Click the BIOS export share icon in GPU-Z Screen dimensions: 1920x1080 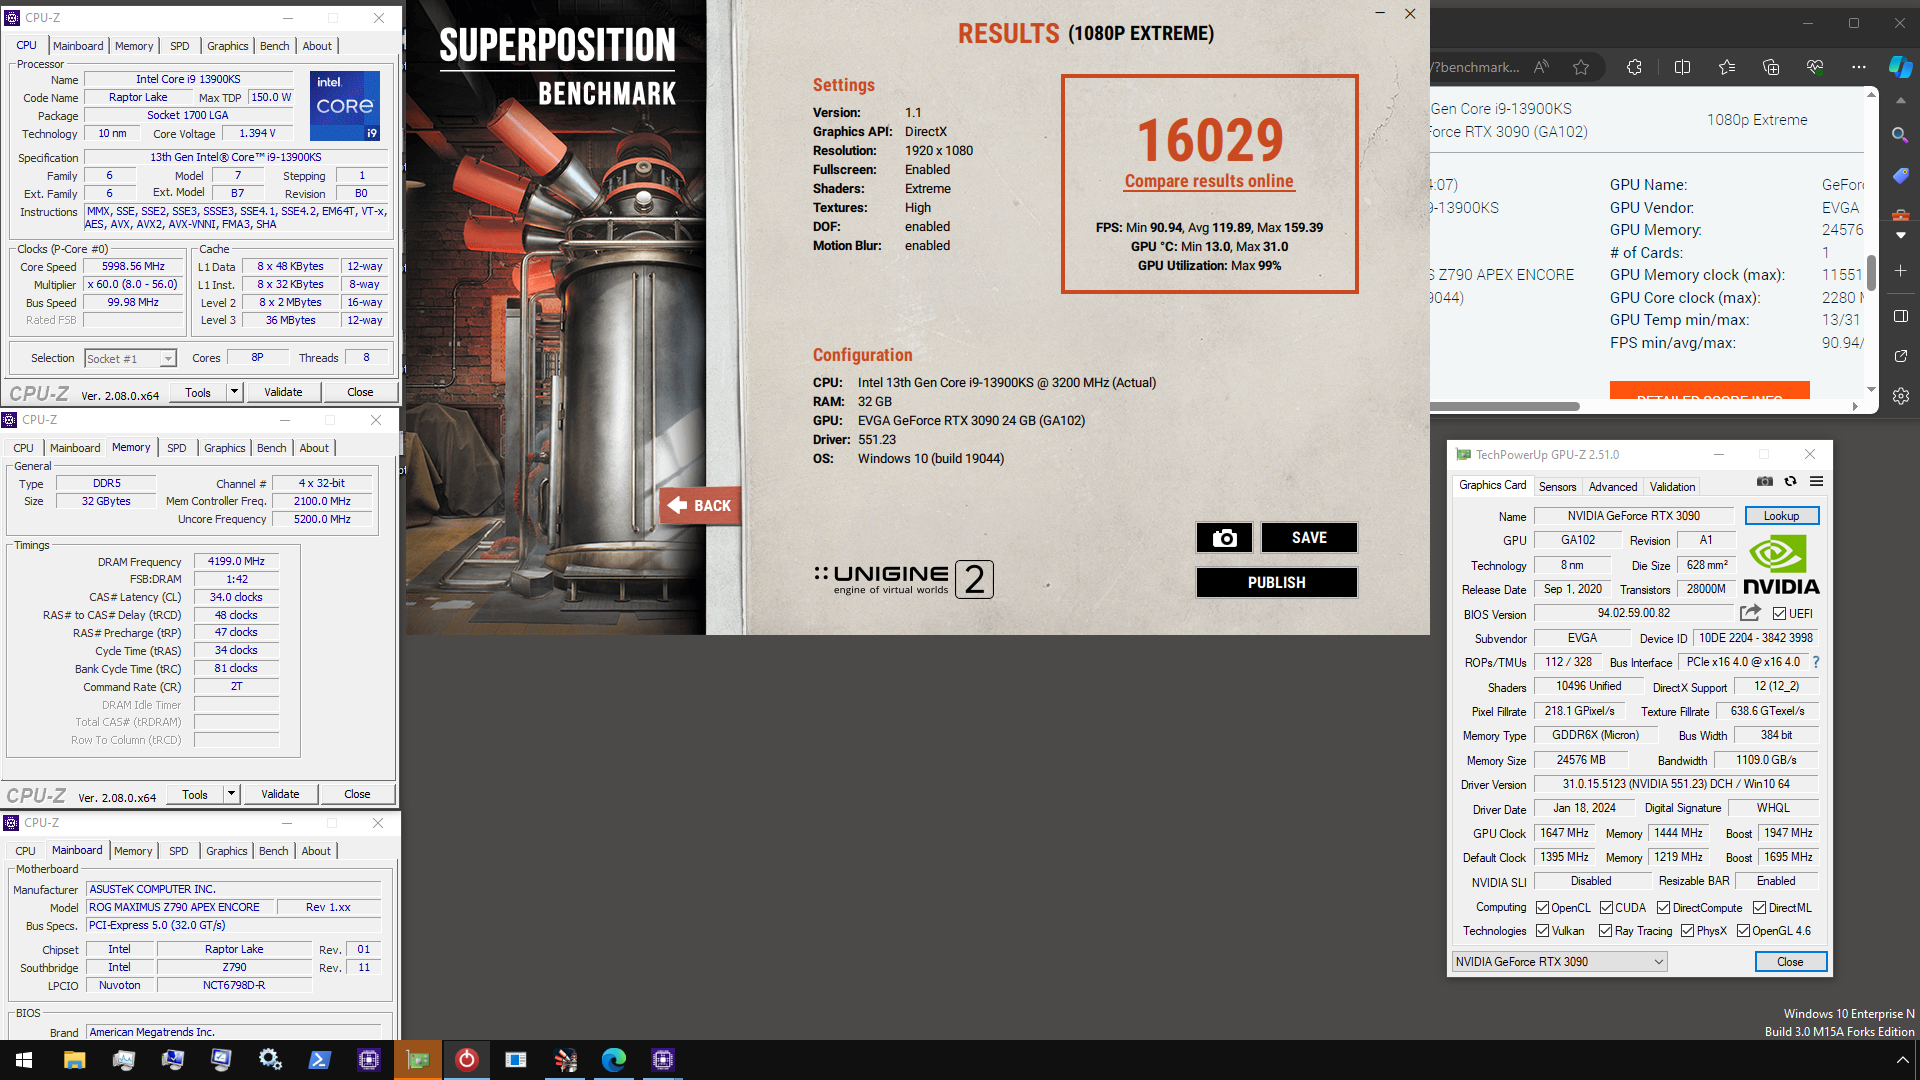click(x=1750, y=613)
